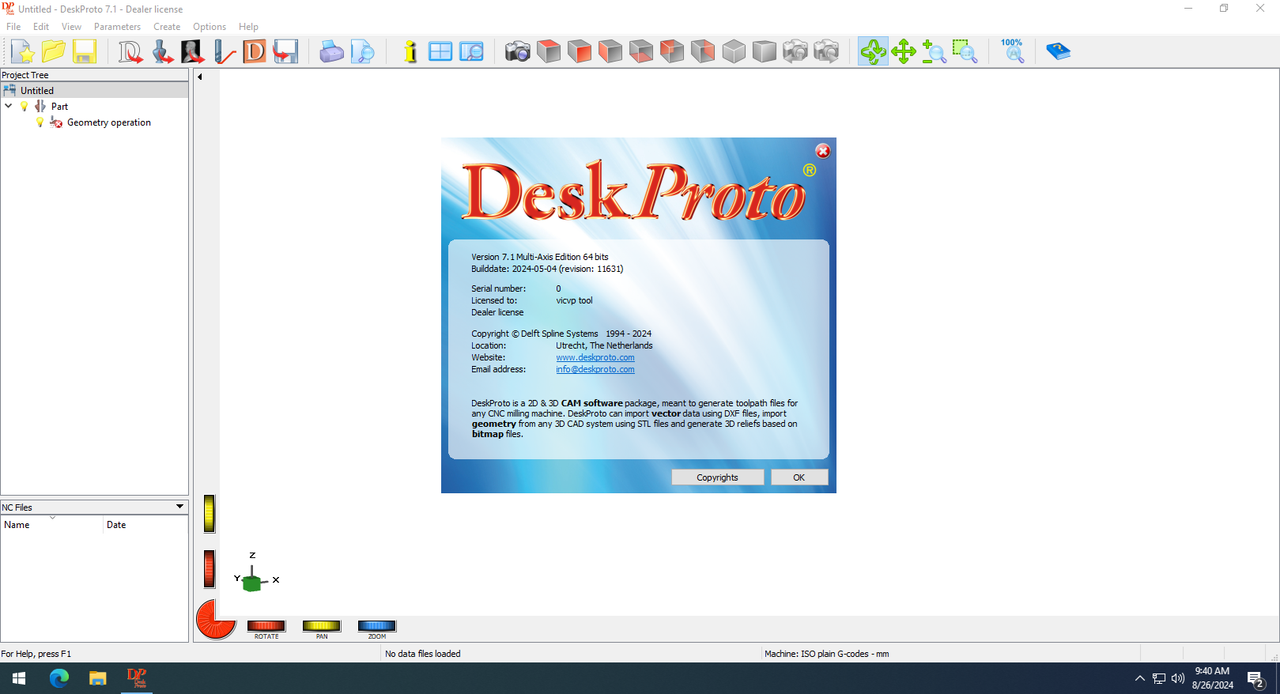Open a project using the folder icon
The width and height of the screenshot is (1280, 694).
pos(53,51)
